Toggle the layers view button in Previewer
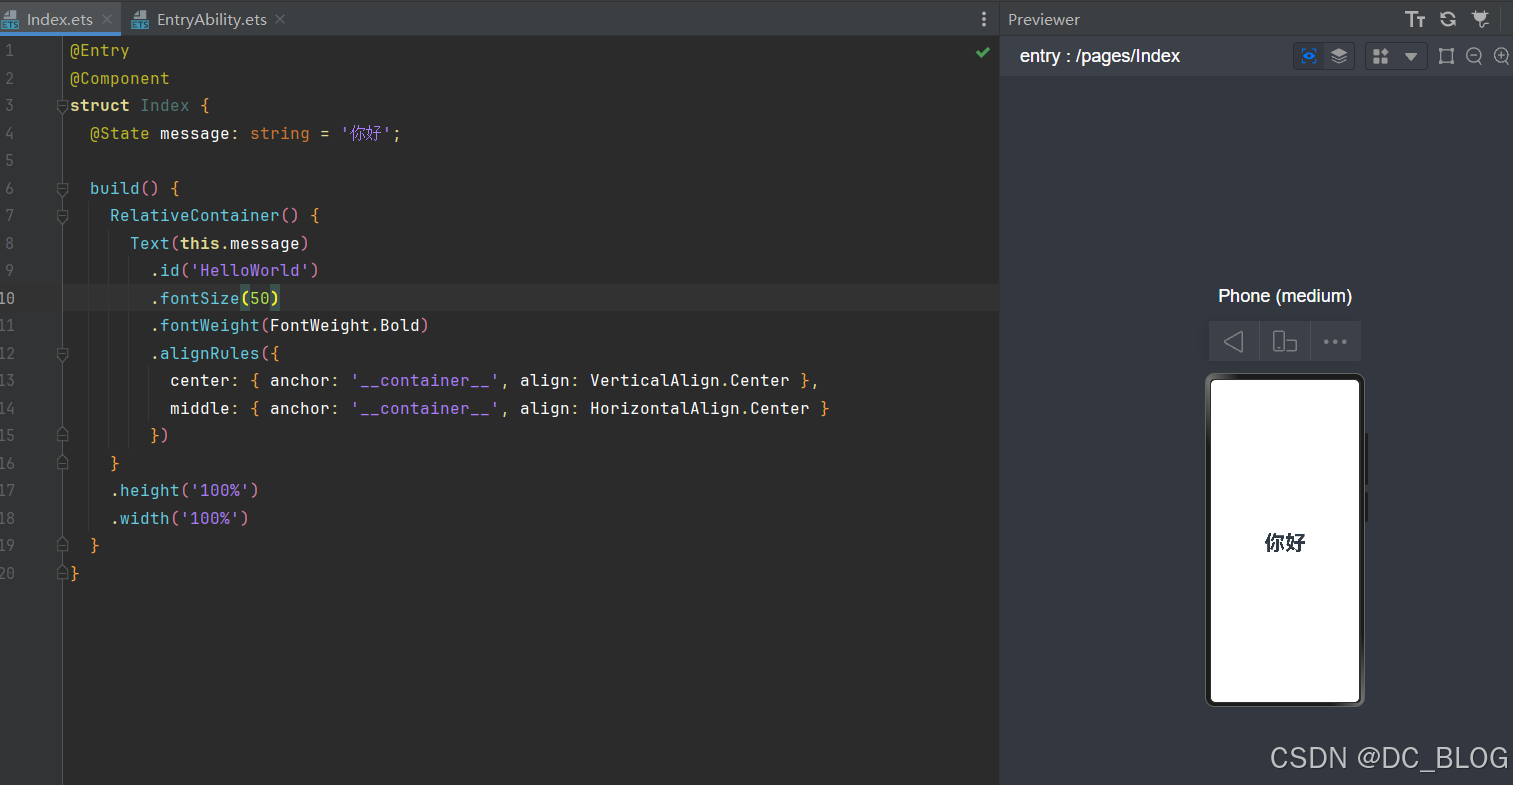 pyautogui.click(x=1339, y=56)
